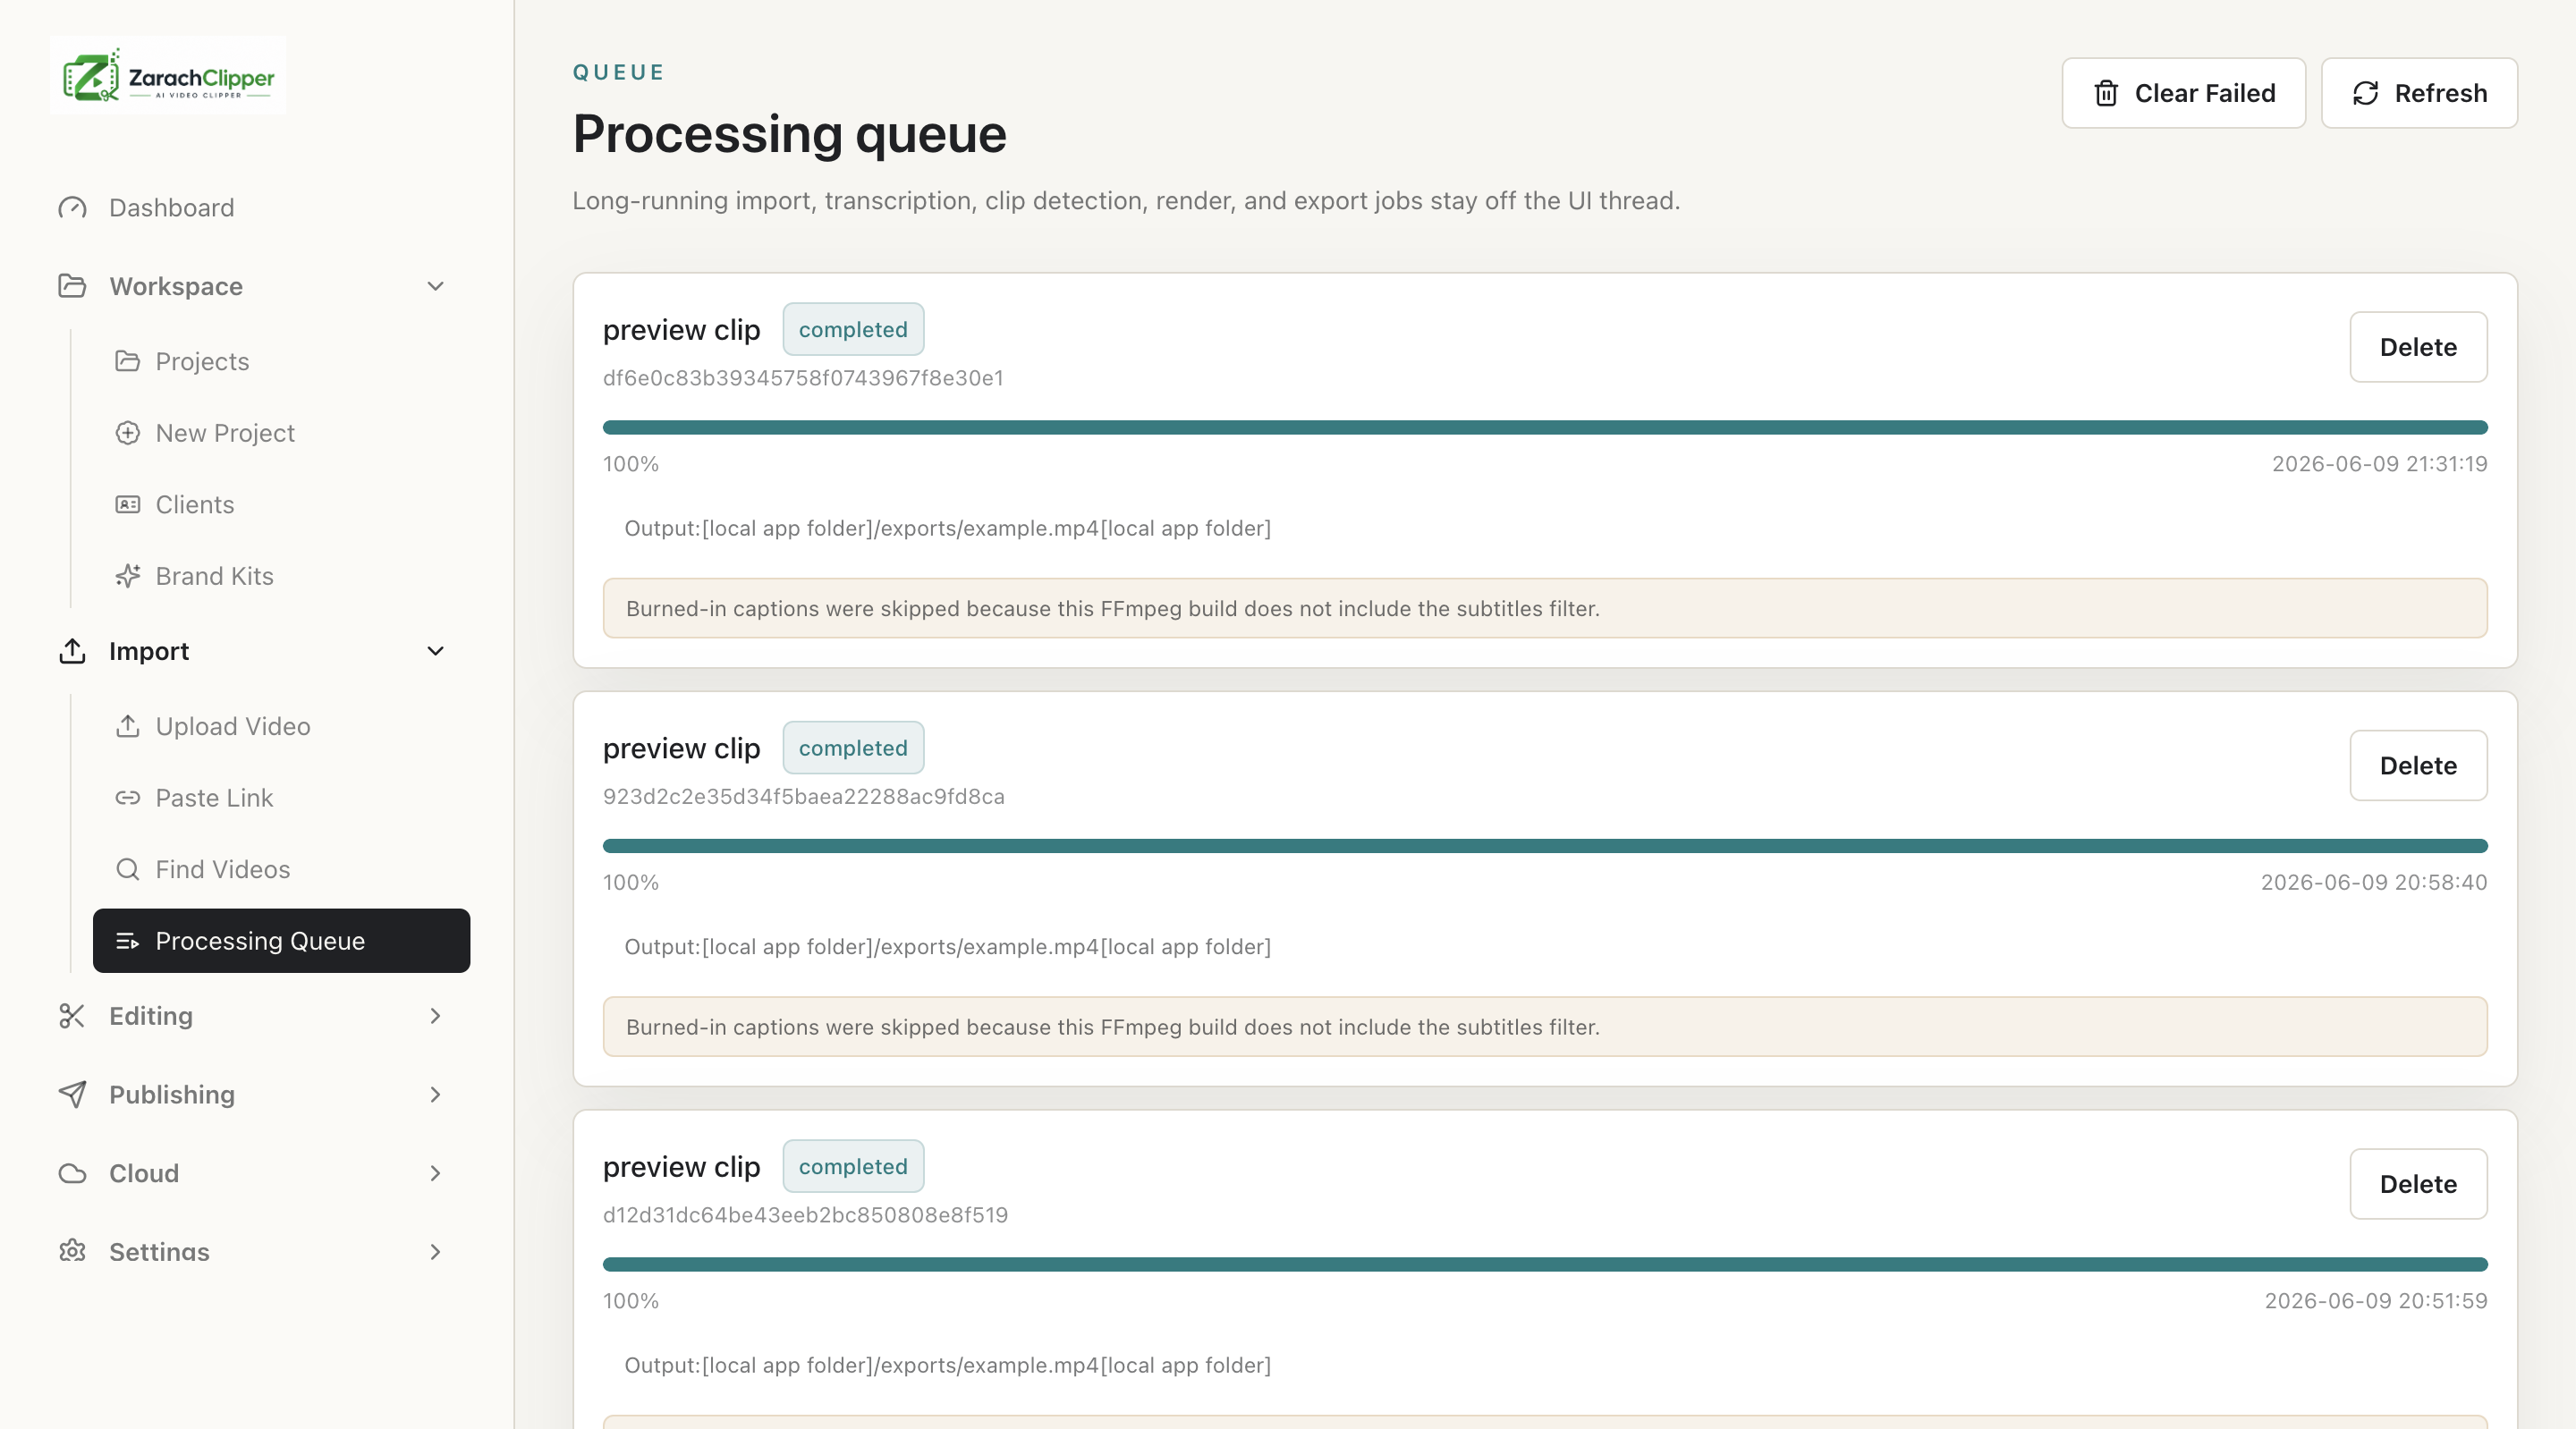Click the Import upload arrow icon
This screenshot has height=1429, width=2576.
pyautogui.click(x=72, y=651)
